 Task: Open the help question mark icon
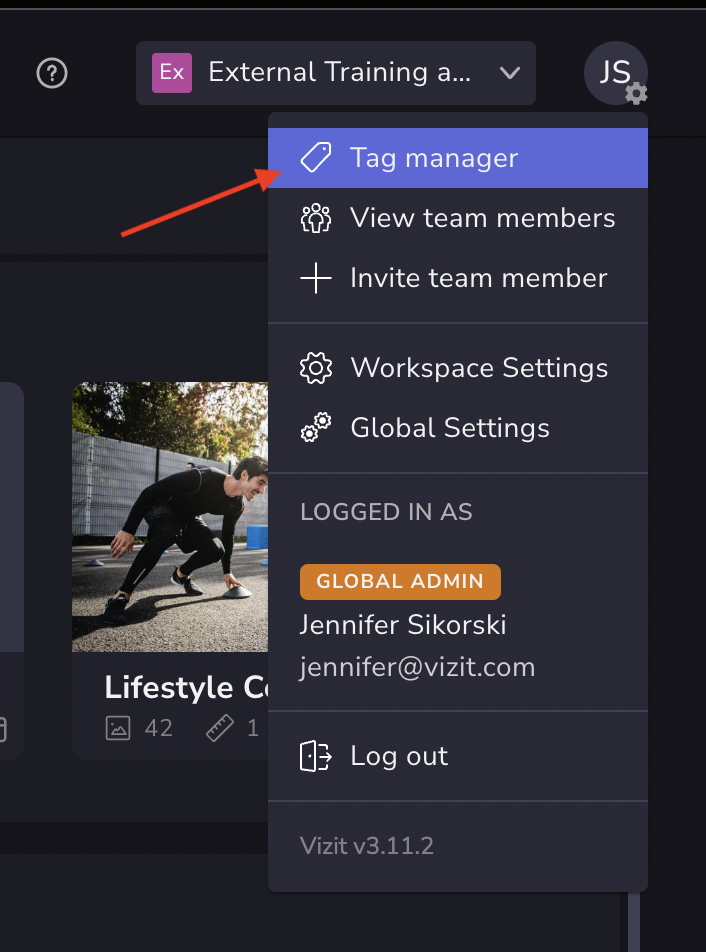[x=52, y=73]
